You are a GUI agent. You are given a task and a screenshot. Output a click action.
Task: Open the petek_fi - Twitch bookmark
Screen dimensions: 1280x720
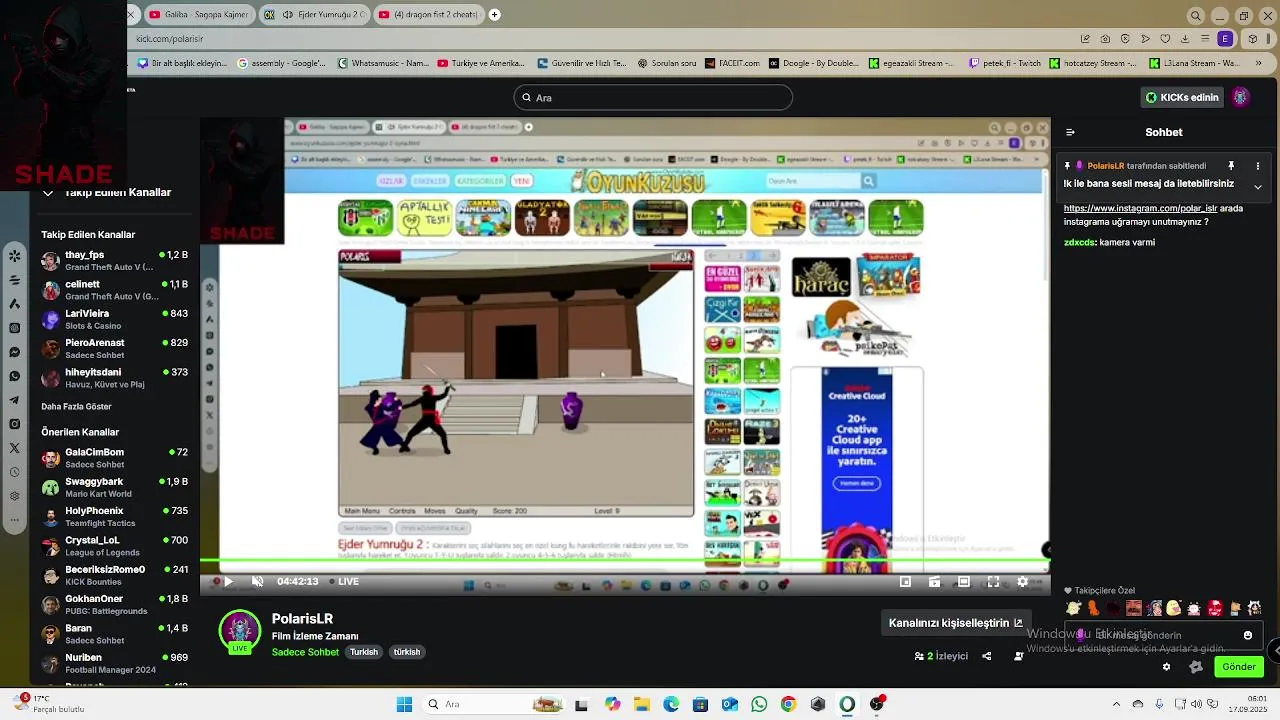(1004, 63)
